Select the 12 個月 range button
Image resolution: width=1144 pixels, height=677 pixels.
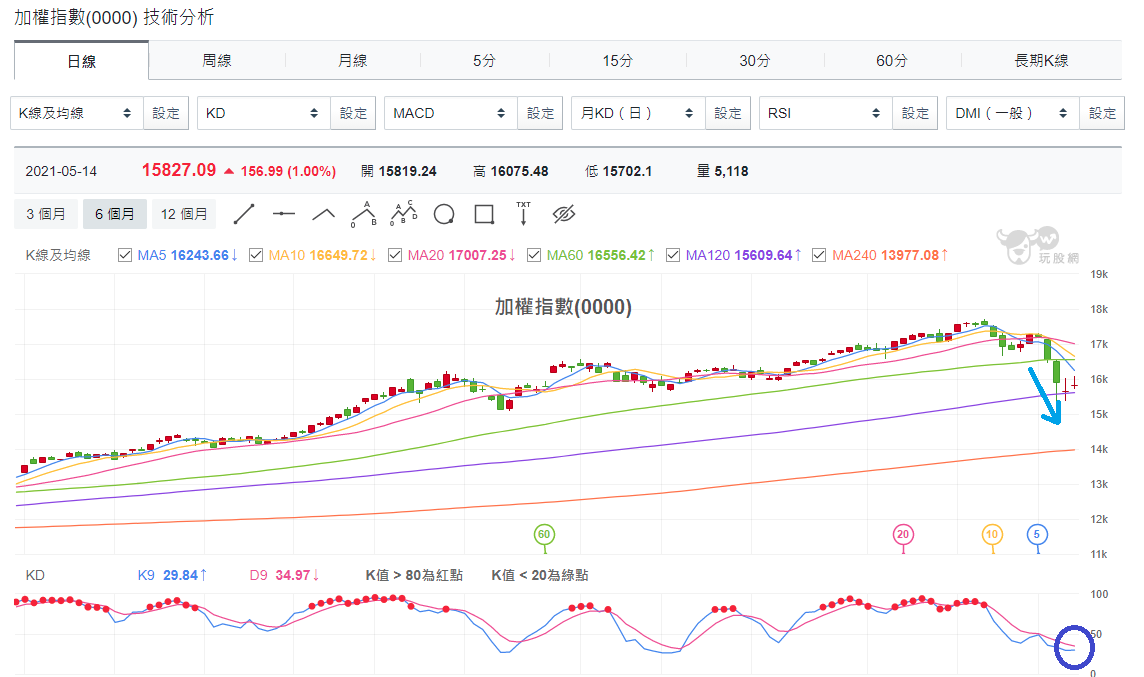click(184, 214)
